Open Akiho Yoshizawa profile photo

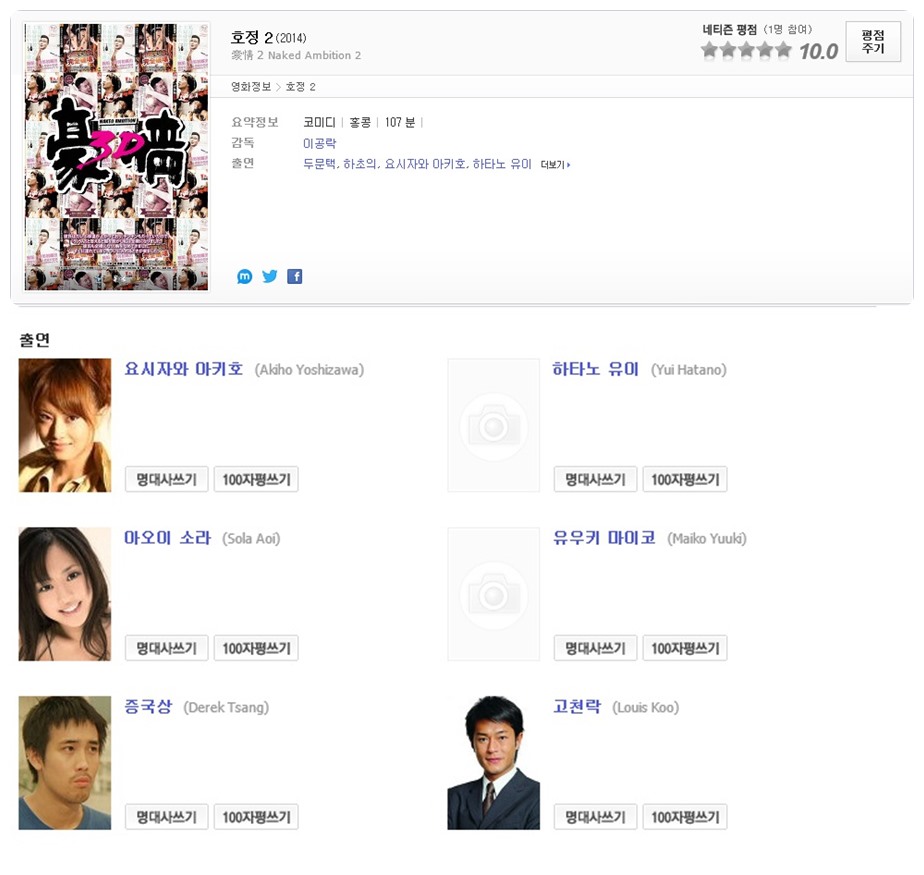tap(65, 425)
